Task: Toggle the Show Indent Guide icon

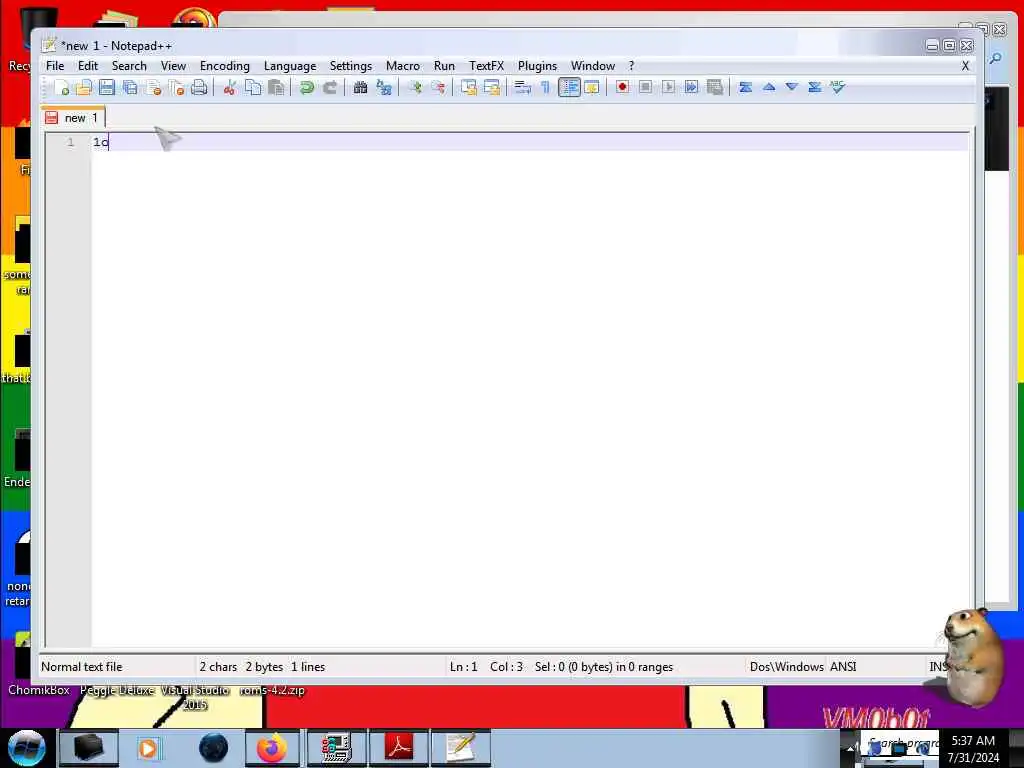Action: 569,87
